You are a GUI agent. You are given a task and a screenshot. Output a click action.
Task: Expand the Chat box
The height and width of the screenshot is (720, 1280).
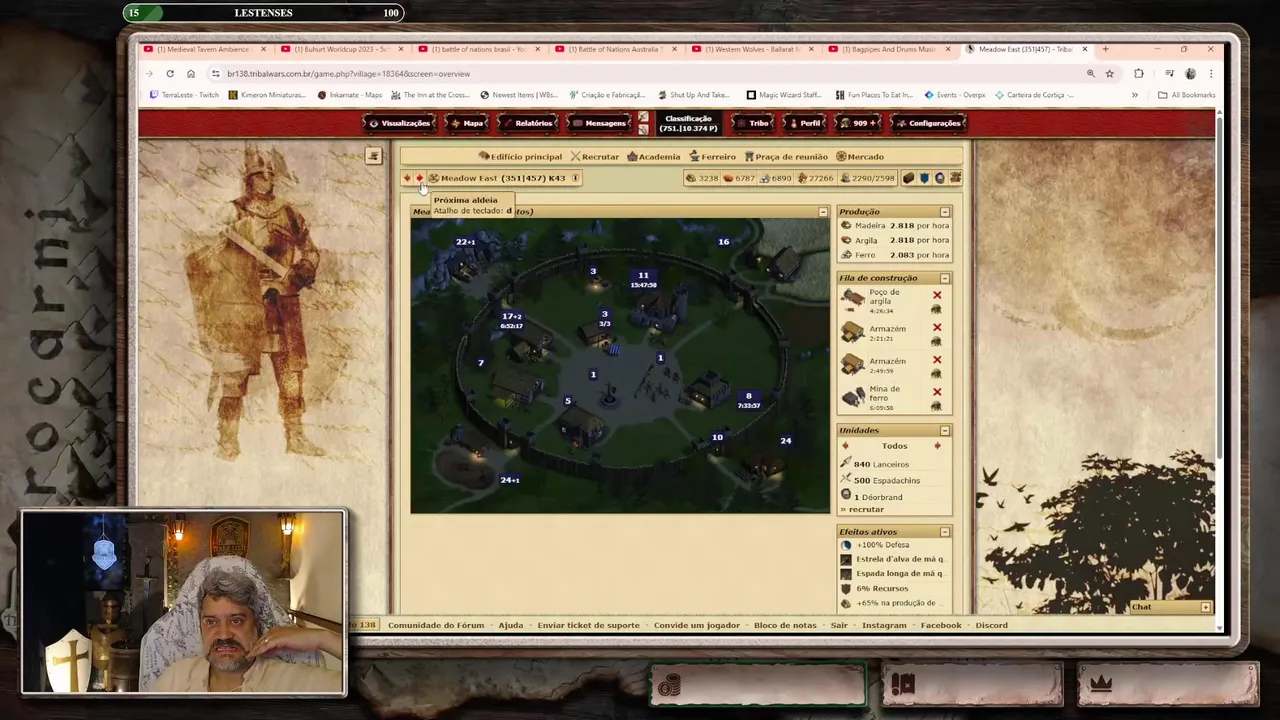coord(1205,607)
